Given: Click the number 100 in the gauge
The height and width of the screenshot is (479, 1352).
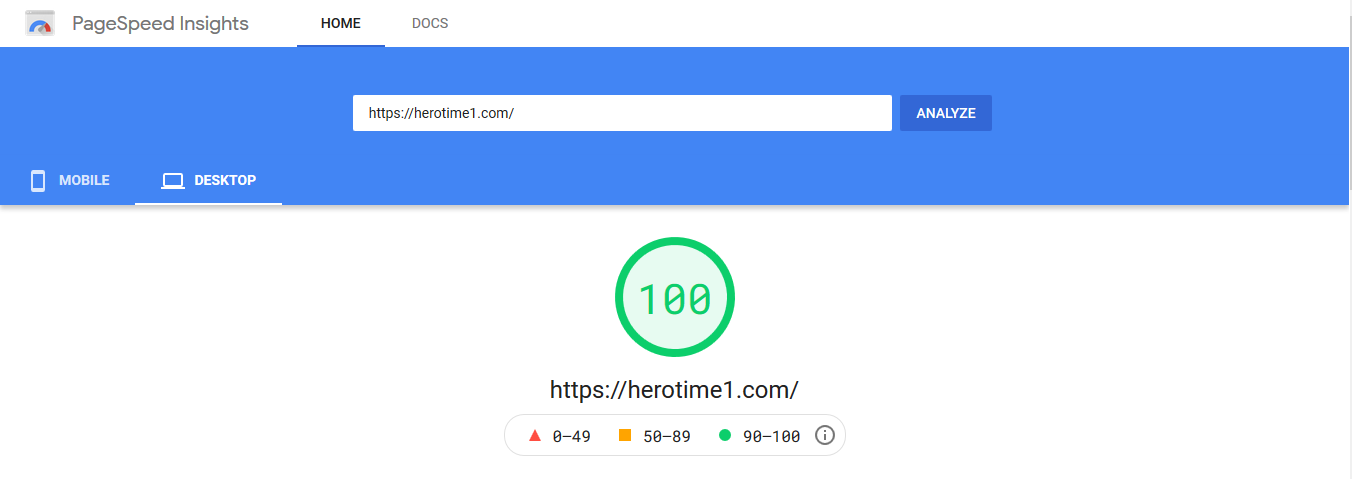Looking at the screenshot, I should click(675, 299).
